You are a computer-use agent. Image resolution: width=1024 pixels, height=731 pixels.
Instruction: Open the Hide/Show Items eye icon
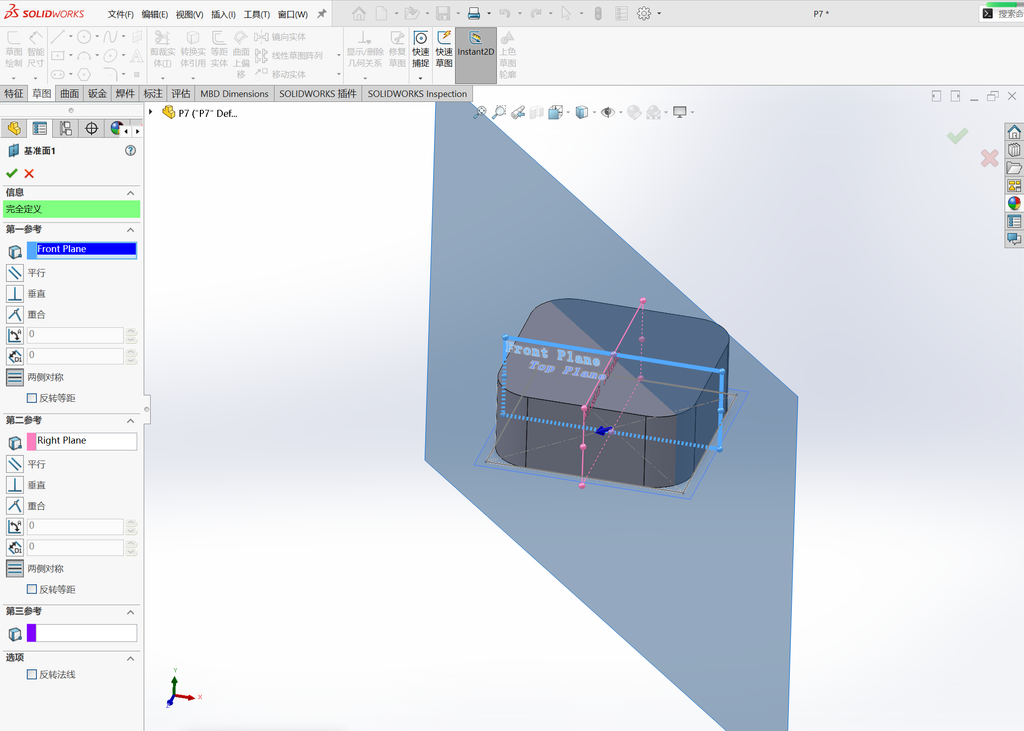coord(607,112)
